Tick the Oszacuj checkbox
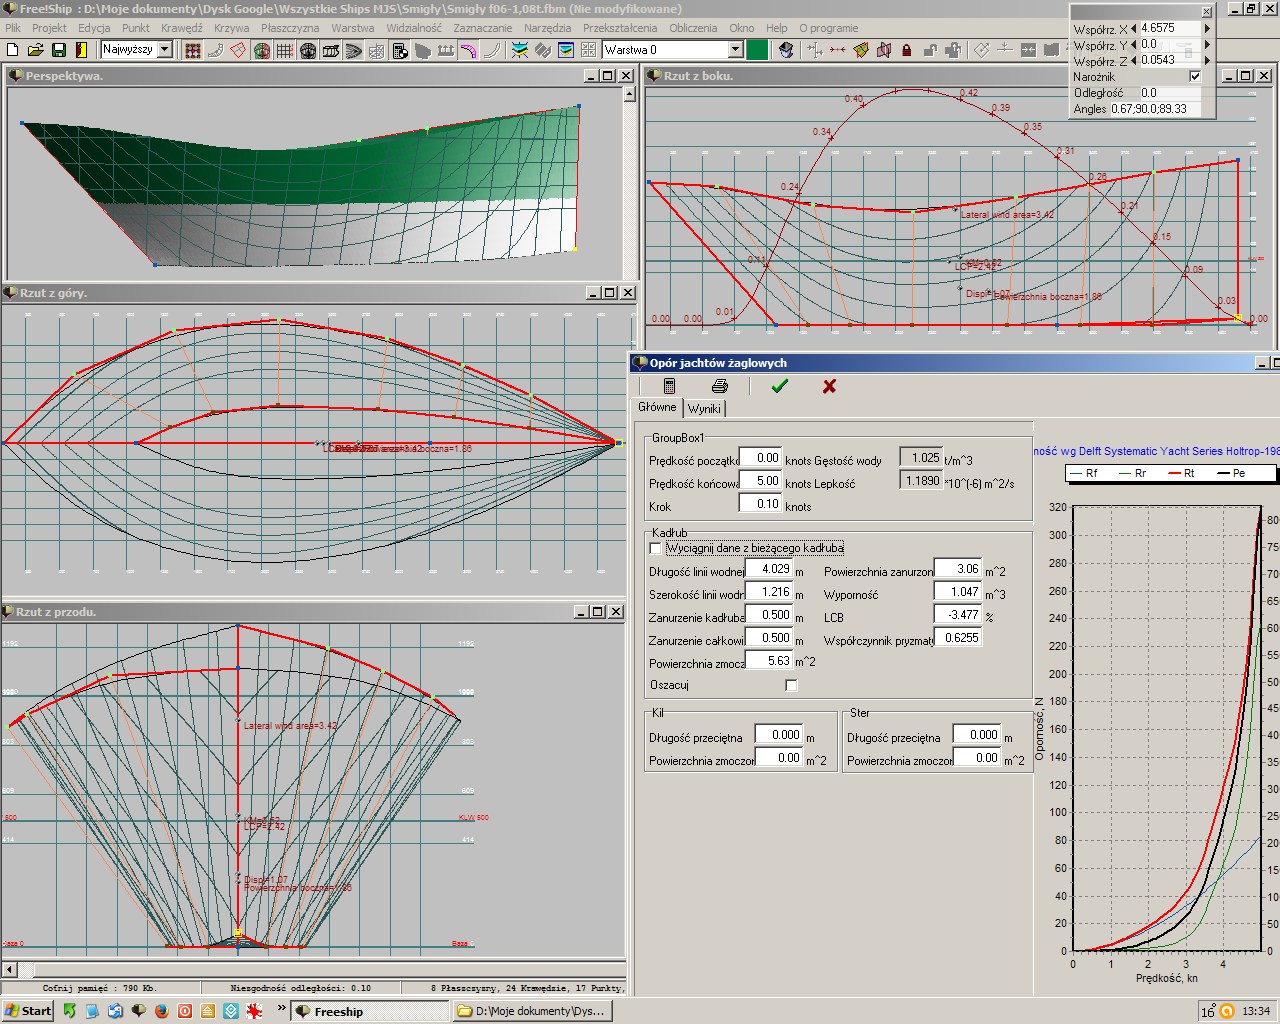 [791, 685]
